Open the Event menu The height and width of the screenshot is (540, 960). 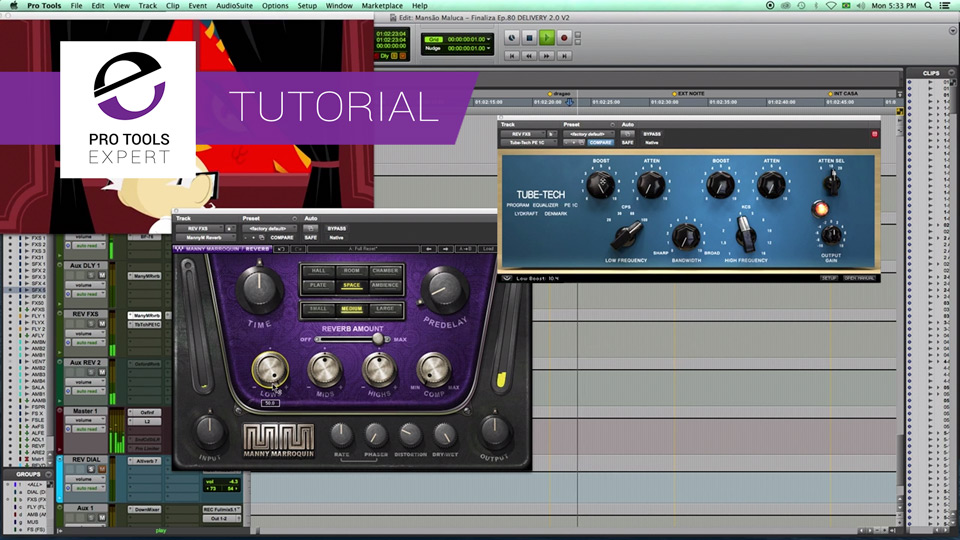point(197,6)
